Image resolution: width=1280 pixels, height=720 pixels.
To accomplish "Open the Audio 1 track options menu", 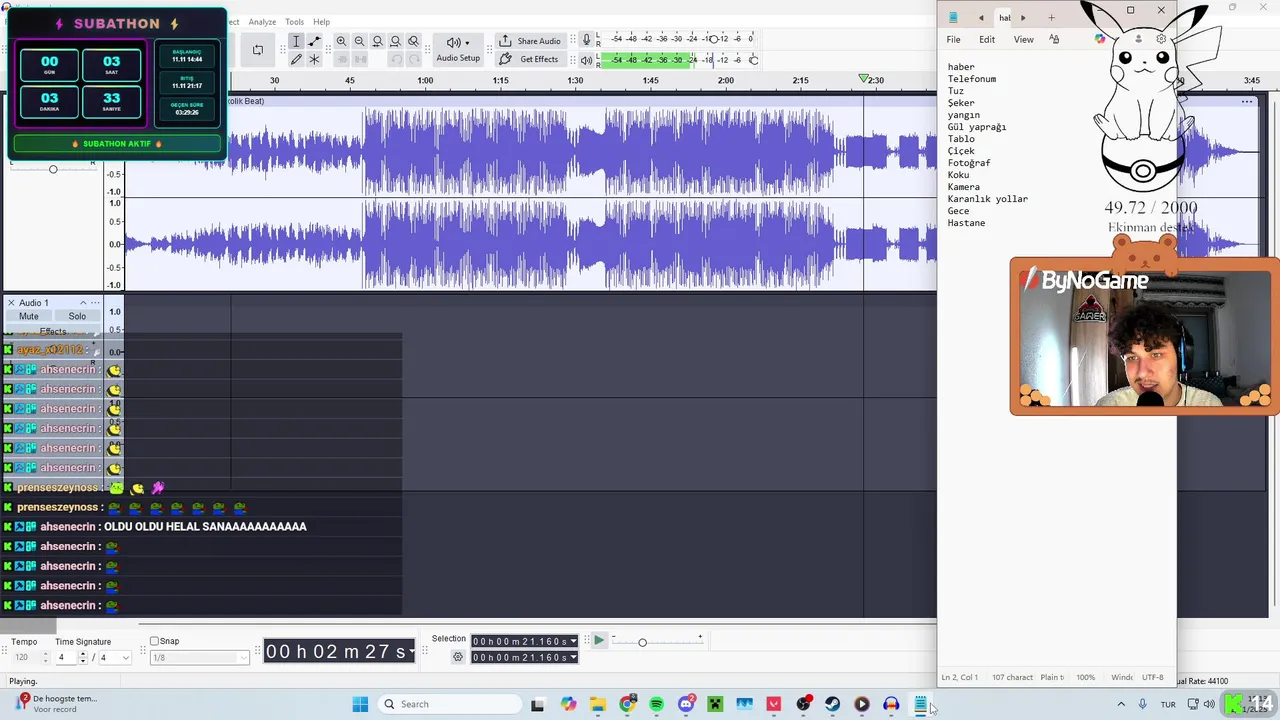I will click(x=95, y=303).
